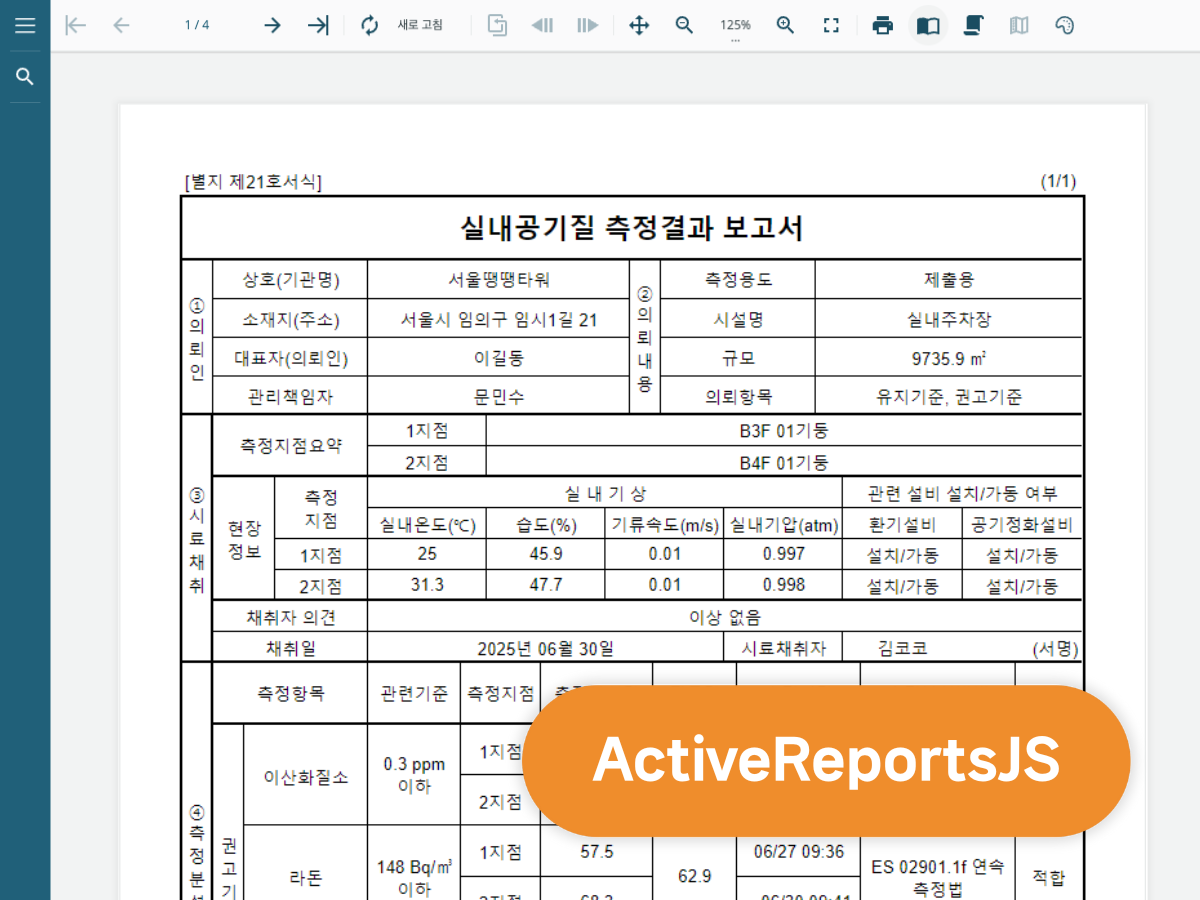Click the page number field showing 1/4
This screenshot has width=1200, height=900.
click(x=196, y=25)
